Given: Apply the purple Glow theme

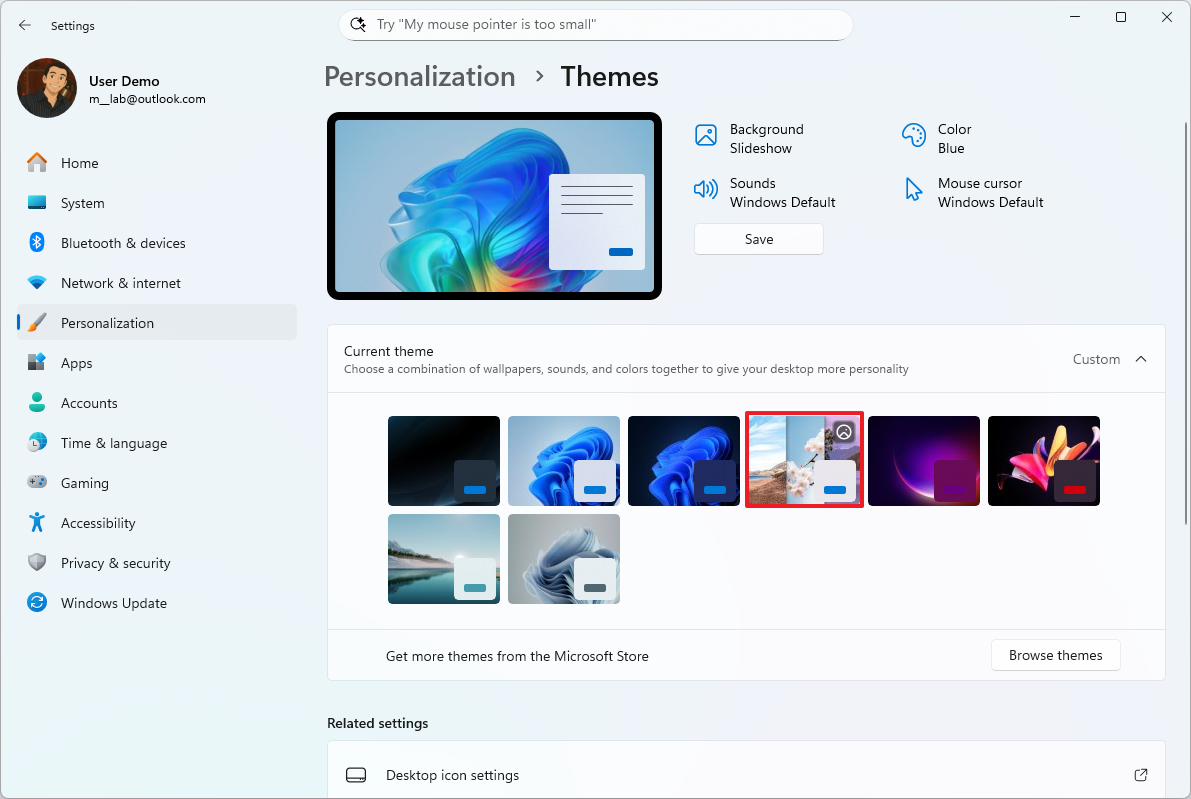Looking at the screenshot, I should point(923,460).
